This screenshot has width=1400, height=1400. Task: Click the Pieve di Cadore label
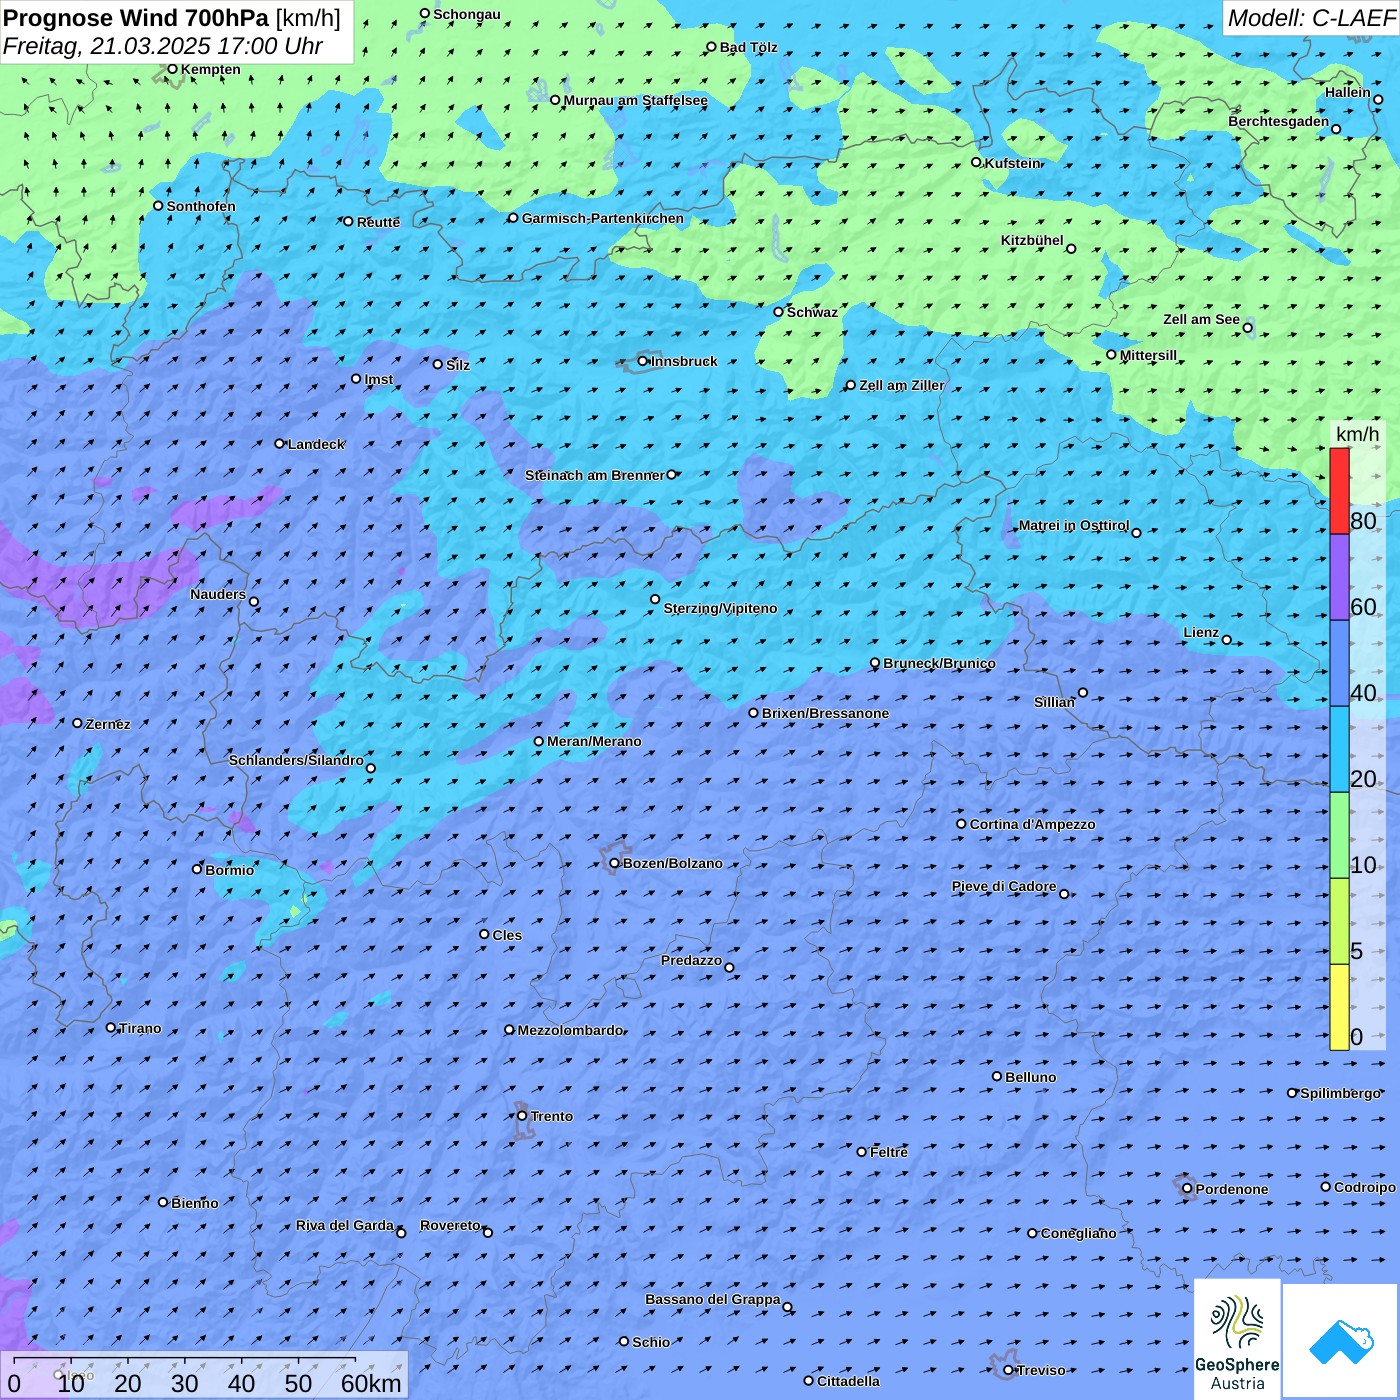point(1003,886)
